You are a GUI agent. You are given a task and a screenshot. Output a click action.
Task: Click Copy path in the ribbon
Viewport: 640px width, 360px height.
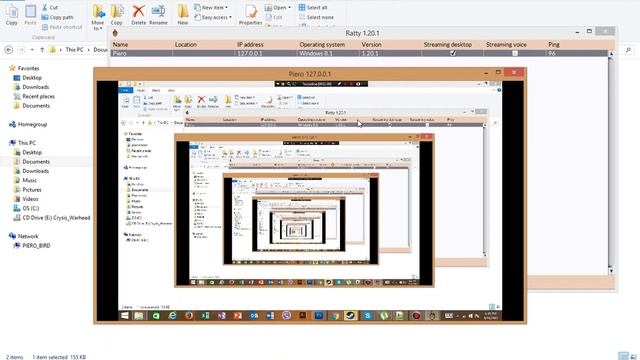58,17
